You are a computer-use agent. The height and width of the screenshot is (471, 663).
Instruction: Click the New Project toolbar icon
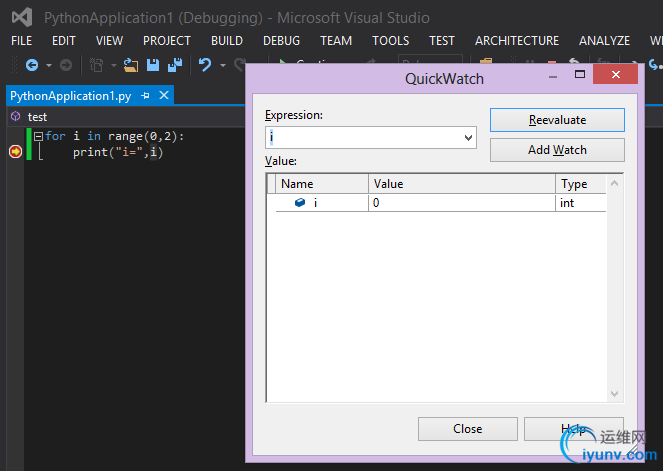pos(96,65)
